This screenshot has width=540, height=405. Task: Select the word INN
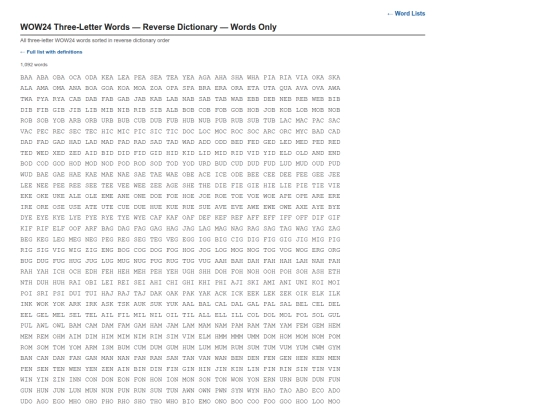pyautogui.click(x=75, y=380)
